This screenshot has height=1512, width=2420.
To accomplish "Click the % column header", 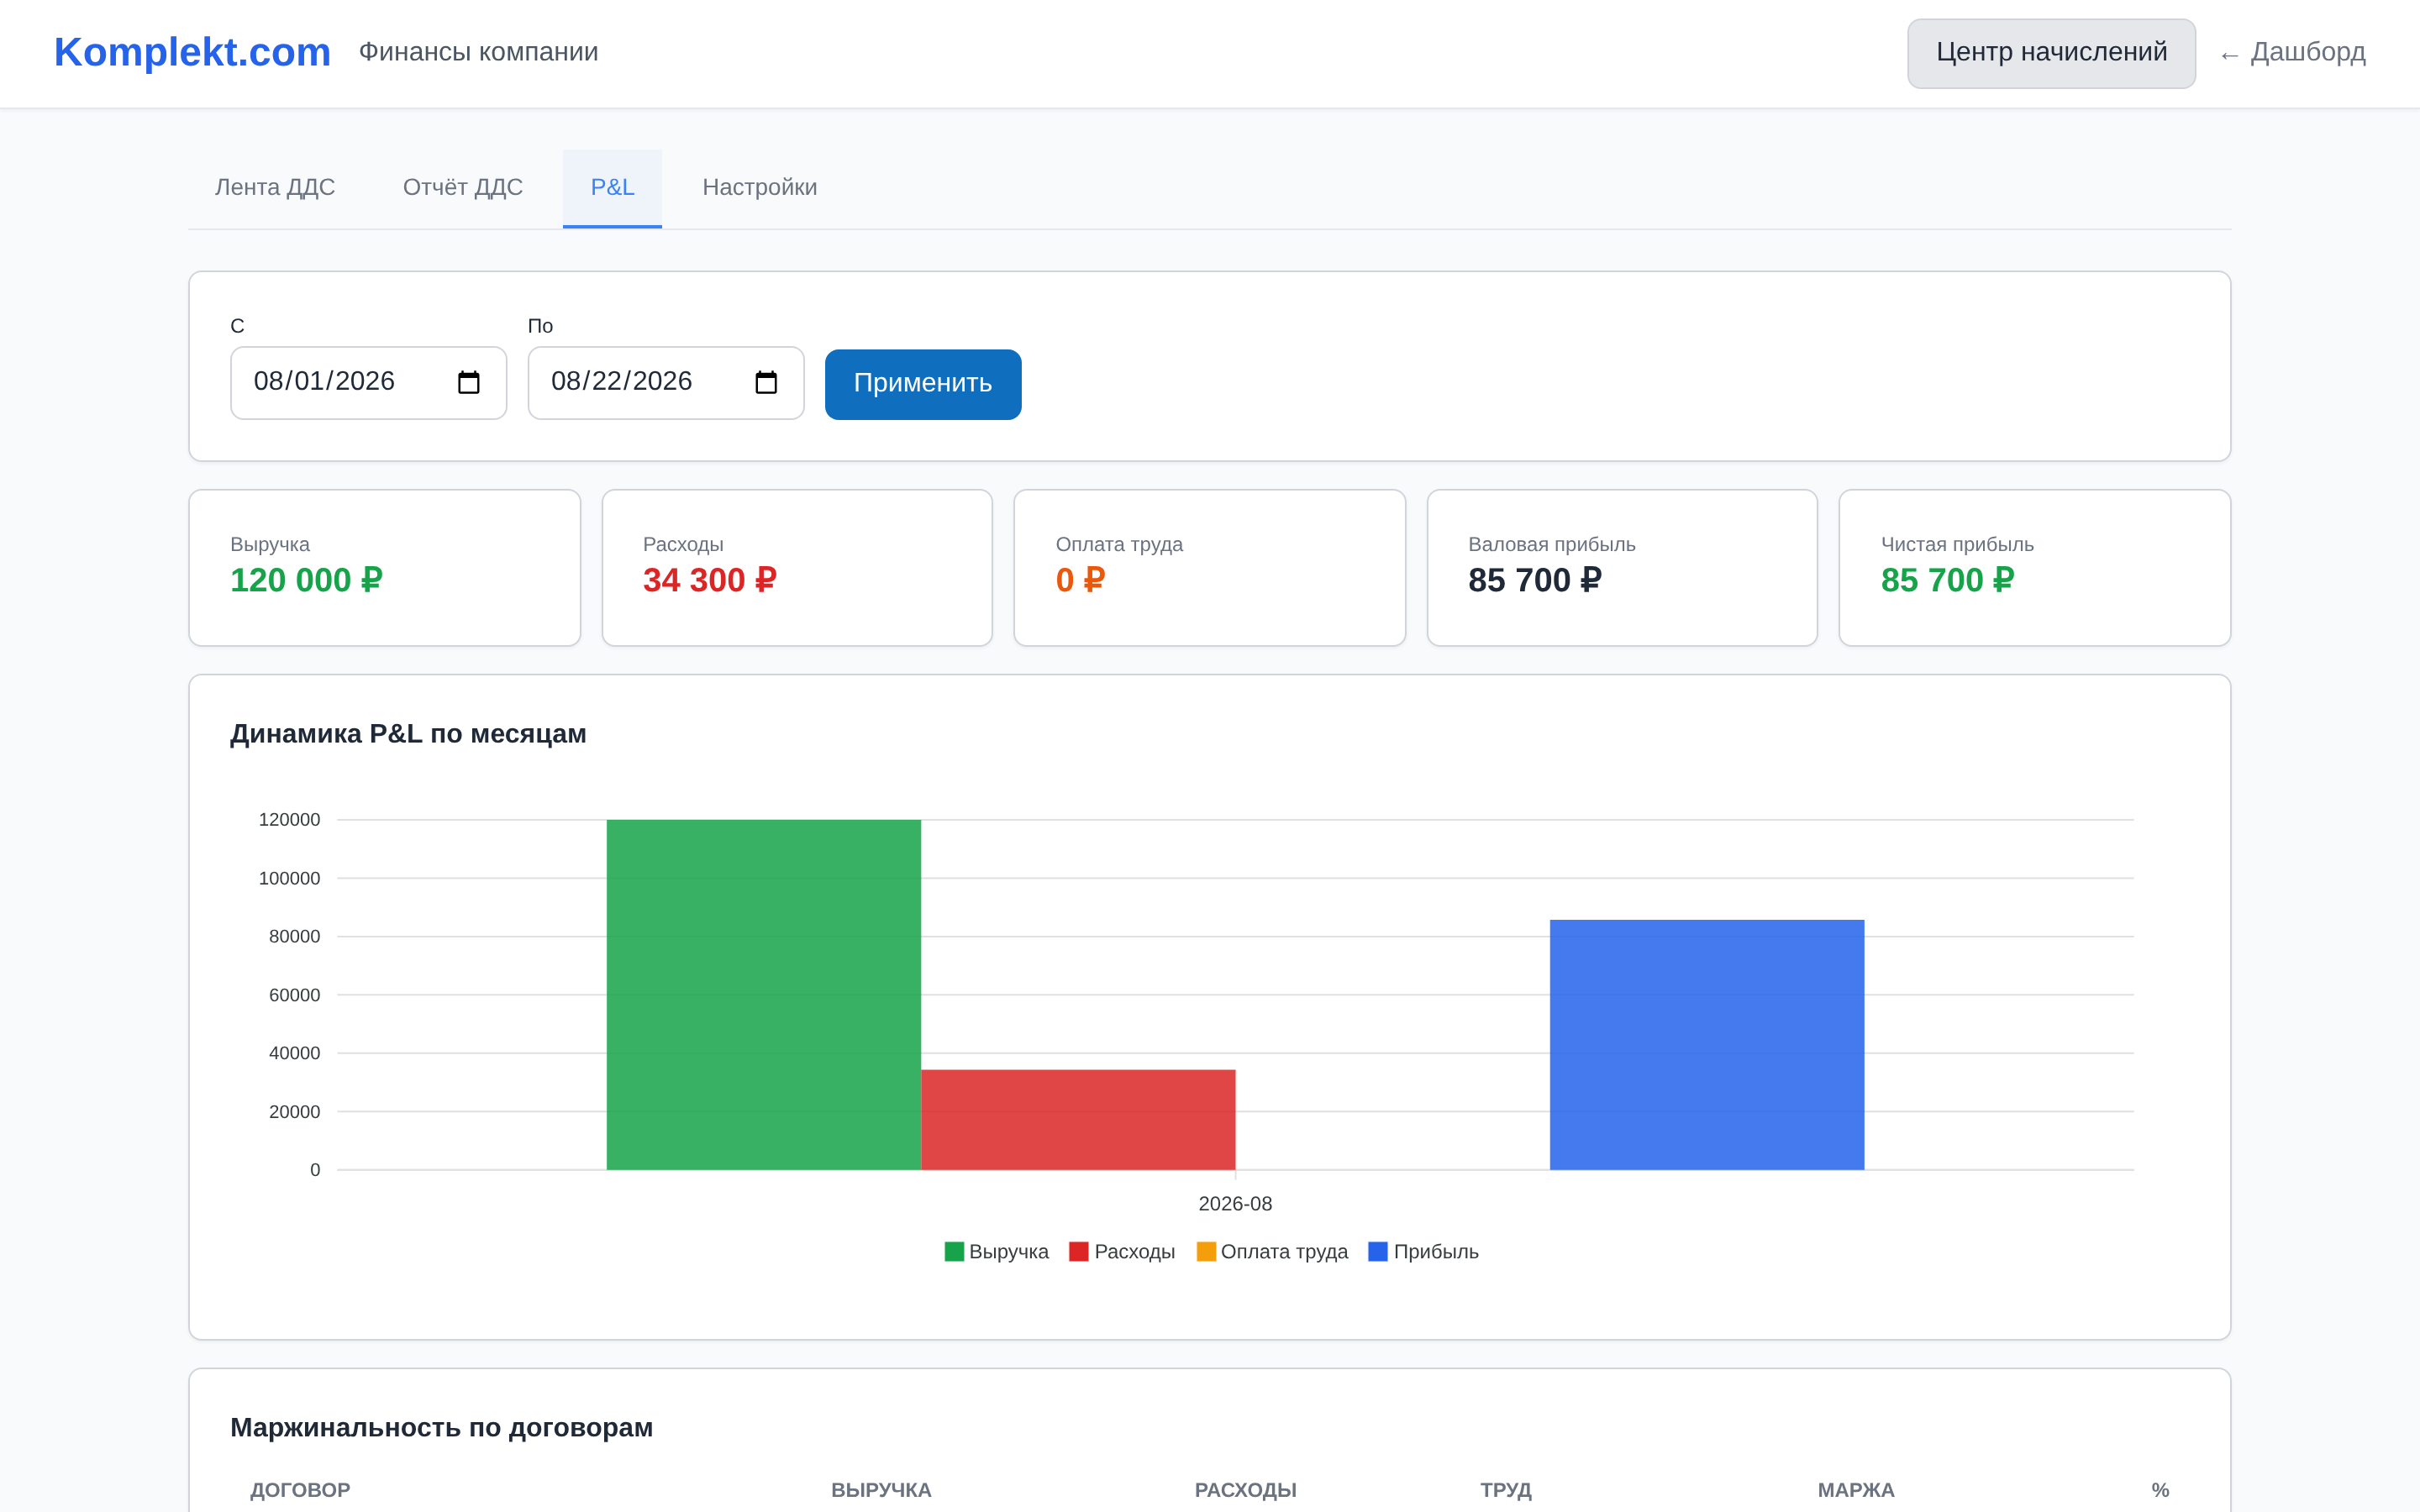I will point(2160,1490).
